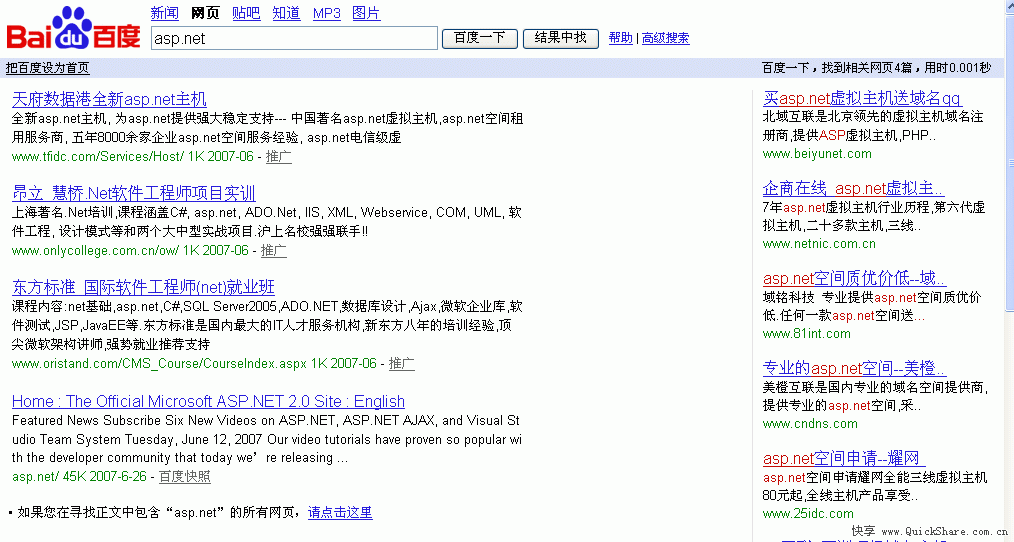The image size is (1014, 542).
Task: Click the 结果中找 button
Action: pos(560,38)
